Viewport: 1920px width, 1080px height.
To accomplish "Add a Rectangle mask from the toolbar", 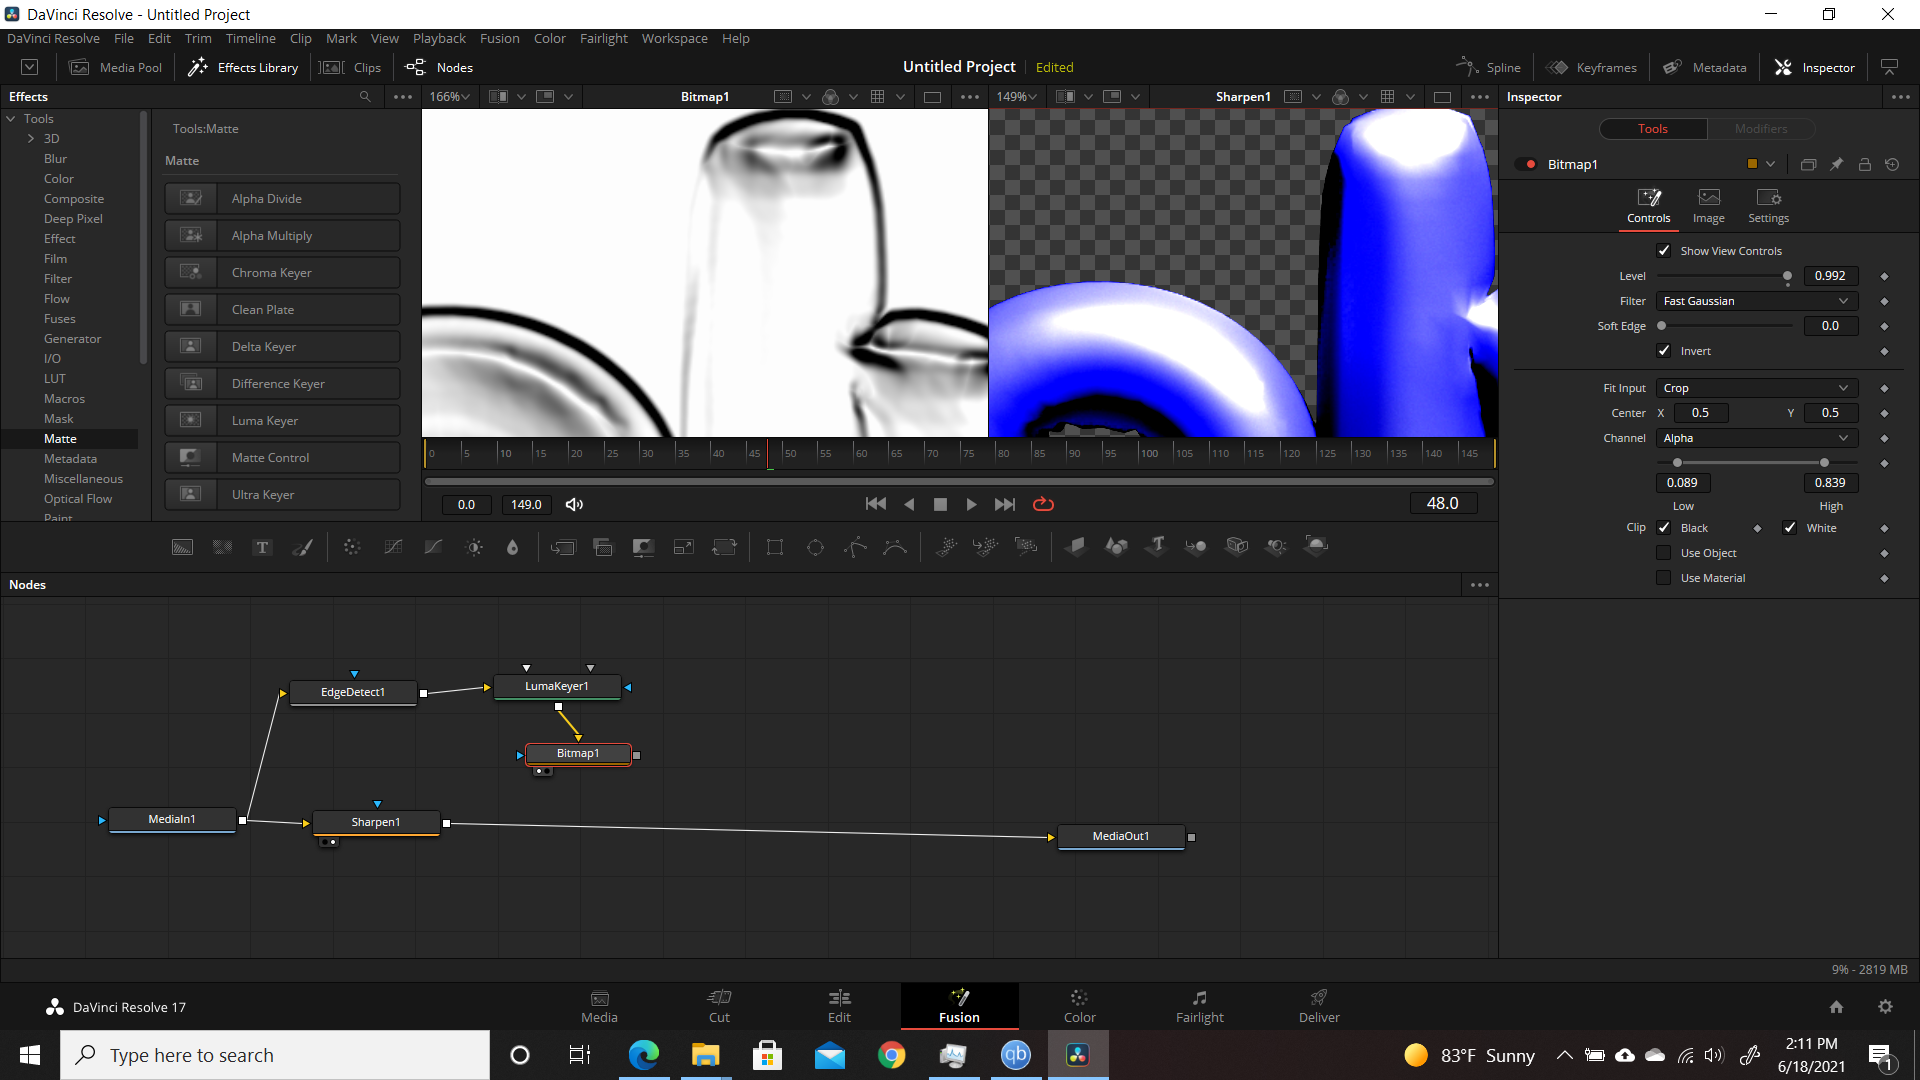I will coord(775,547).
